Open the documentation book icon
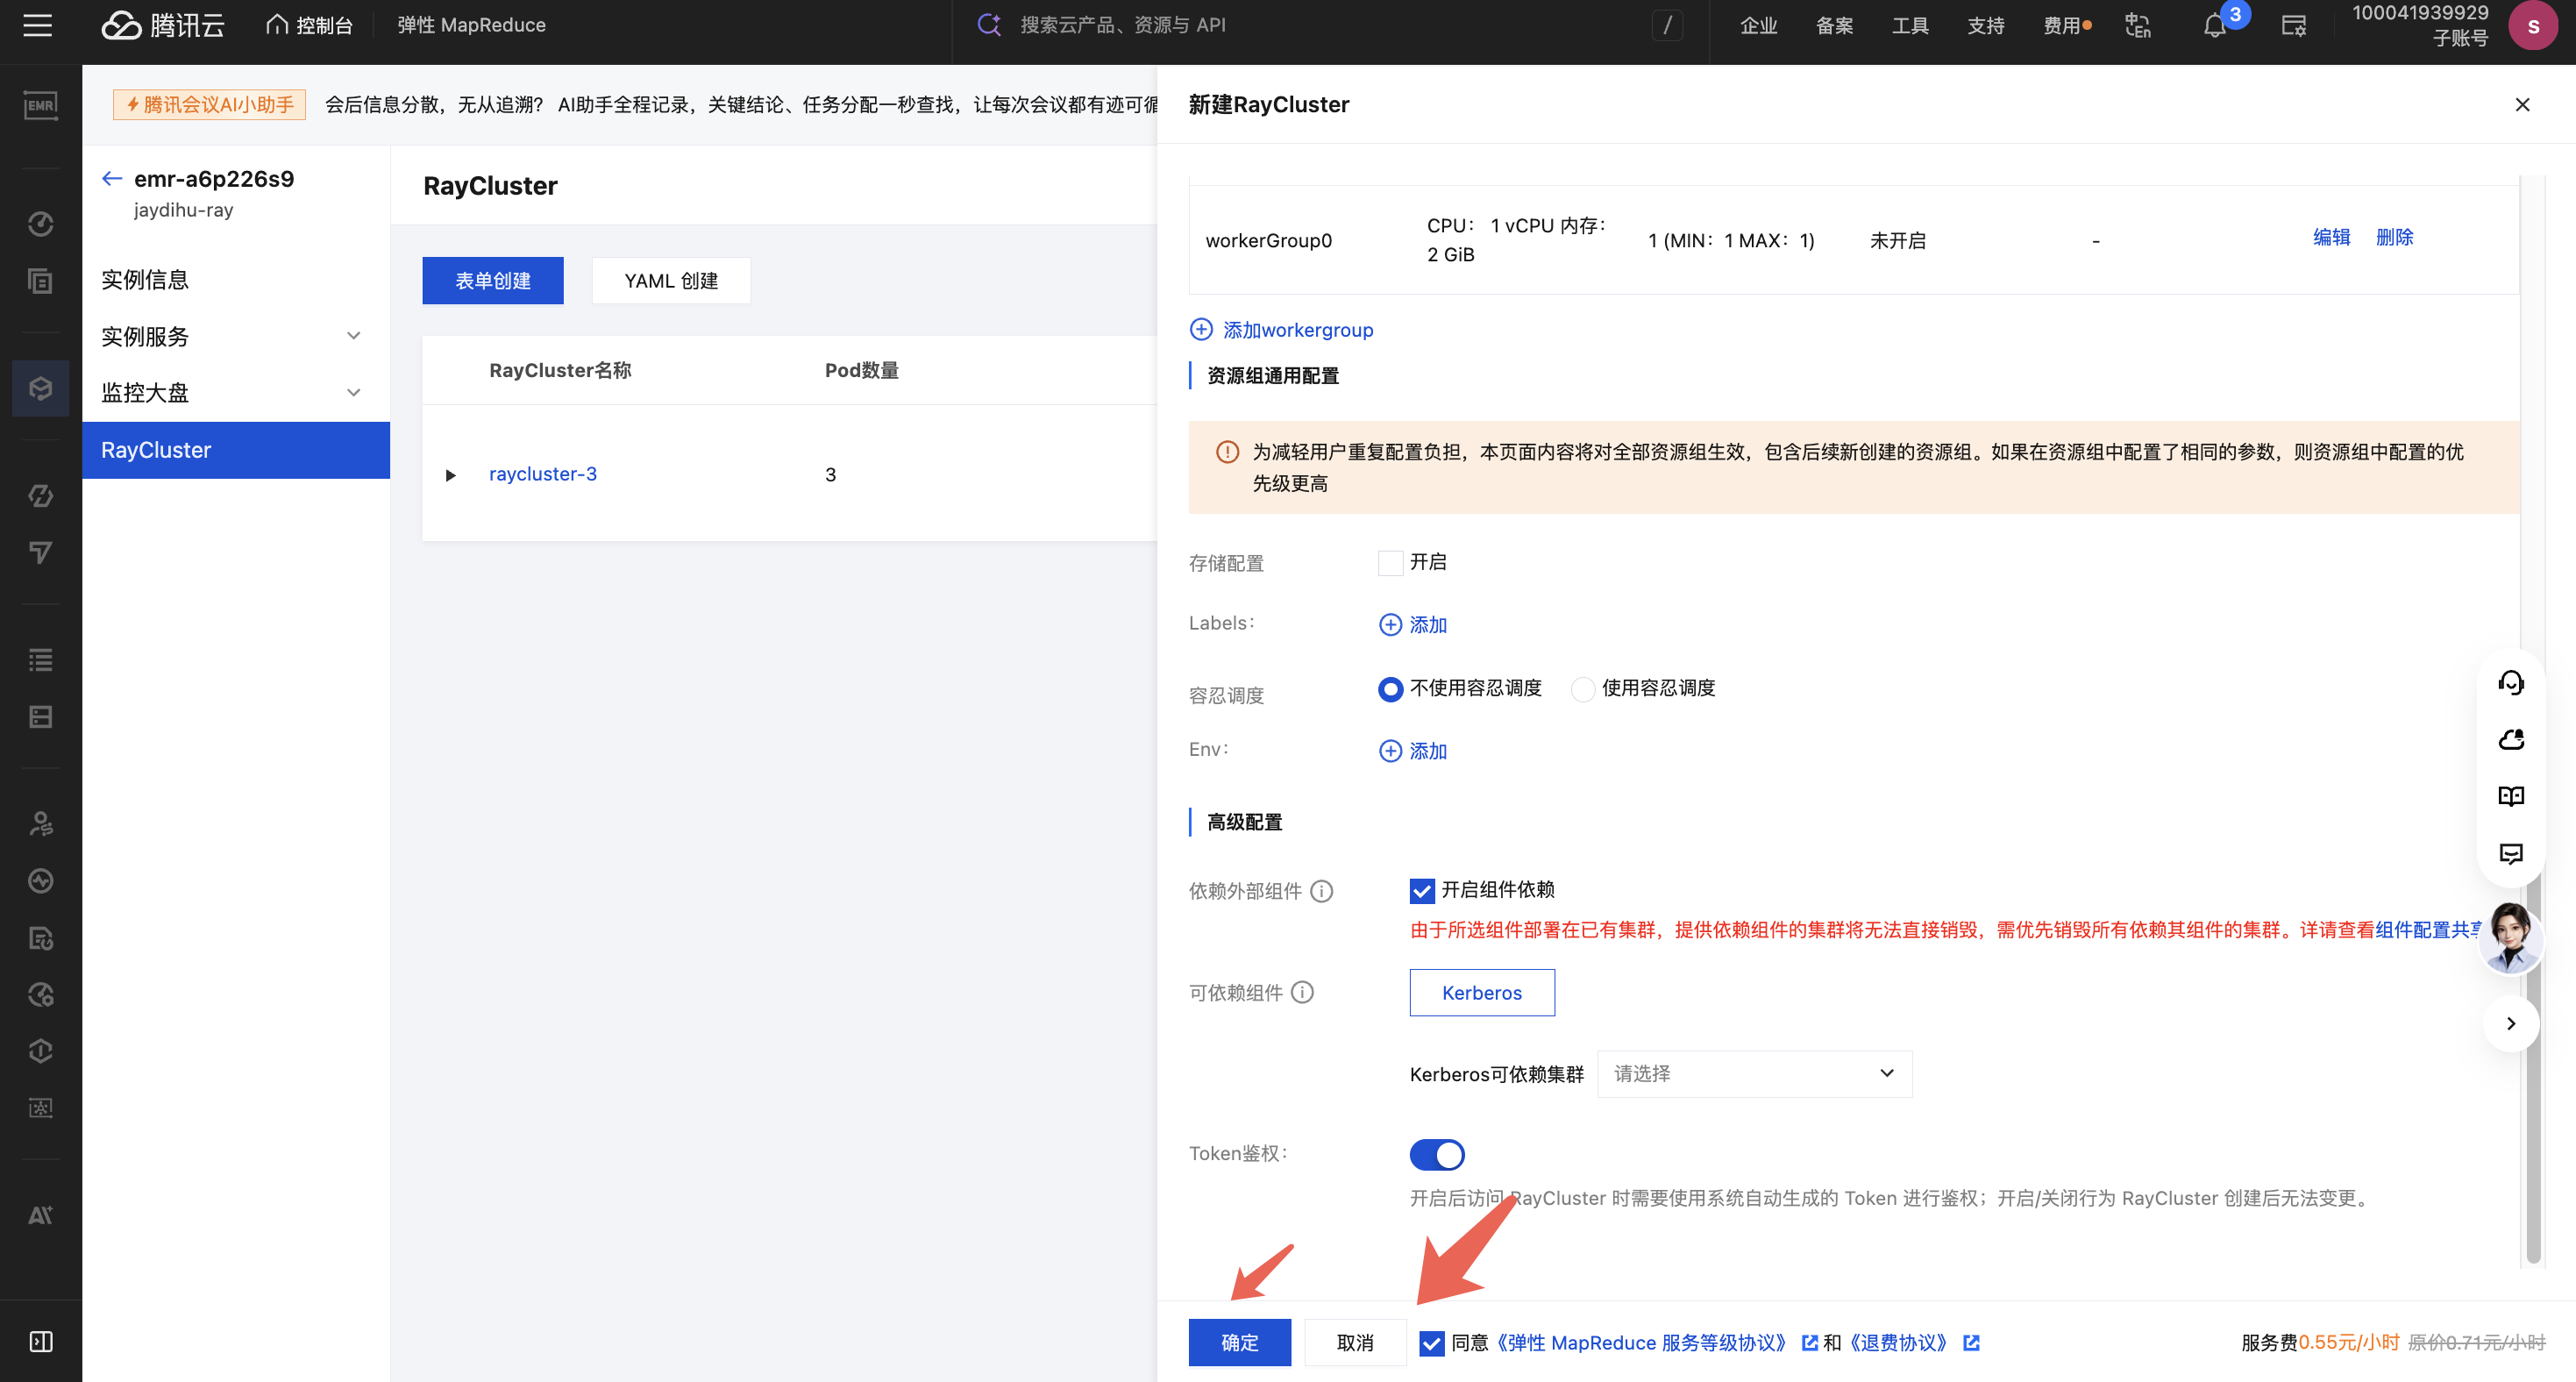The height and width of the screenshot is (1382, 2576). pos(2511,797)
